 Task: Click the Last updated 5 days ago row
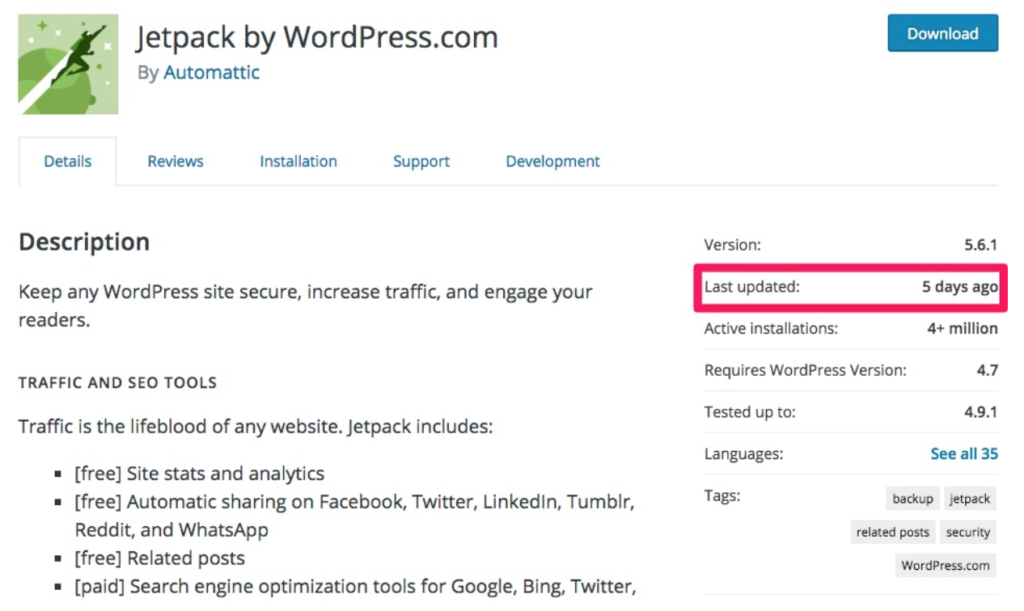850,287
